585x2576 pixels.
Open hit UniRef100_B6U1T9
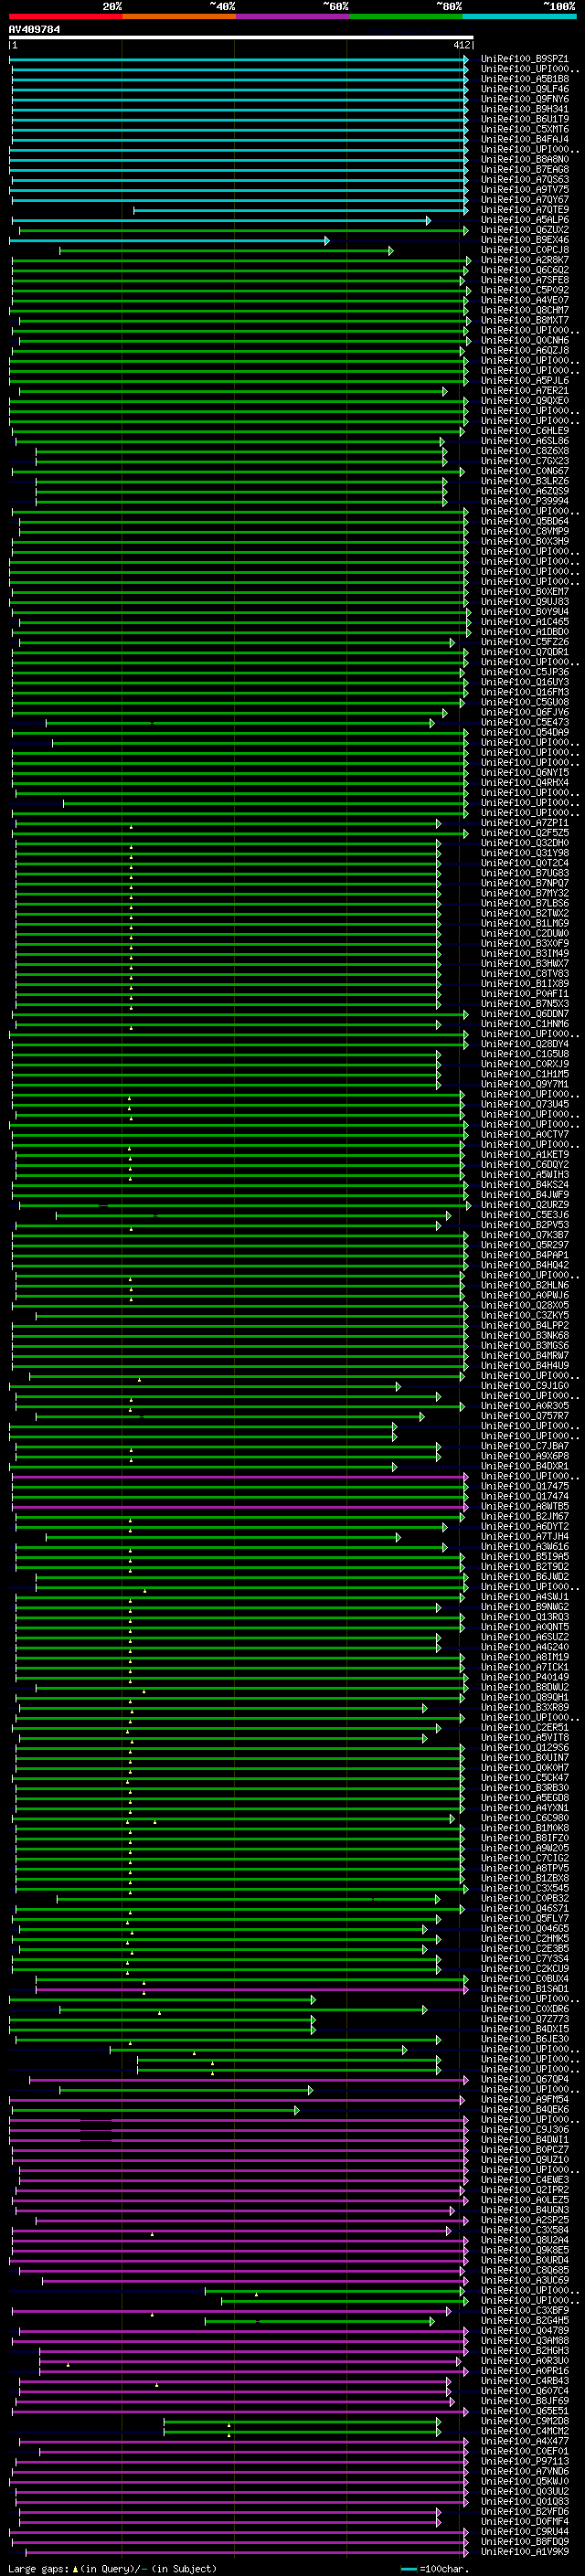coord(525,119)
